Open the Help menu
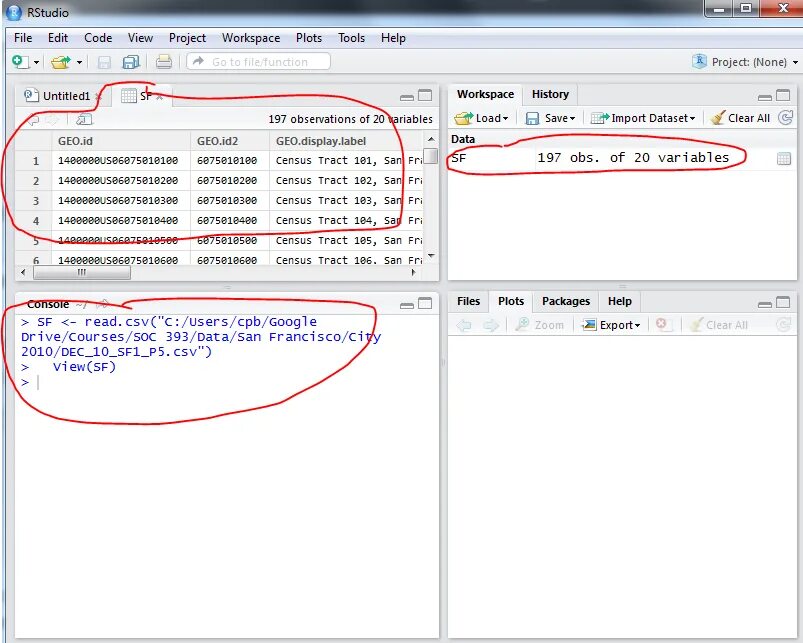Screen dimensions: 803x643 [x=393, y=38]
